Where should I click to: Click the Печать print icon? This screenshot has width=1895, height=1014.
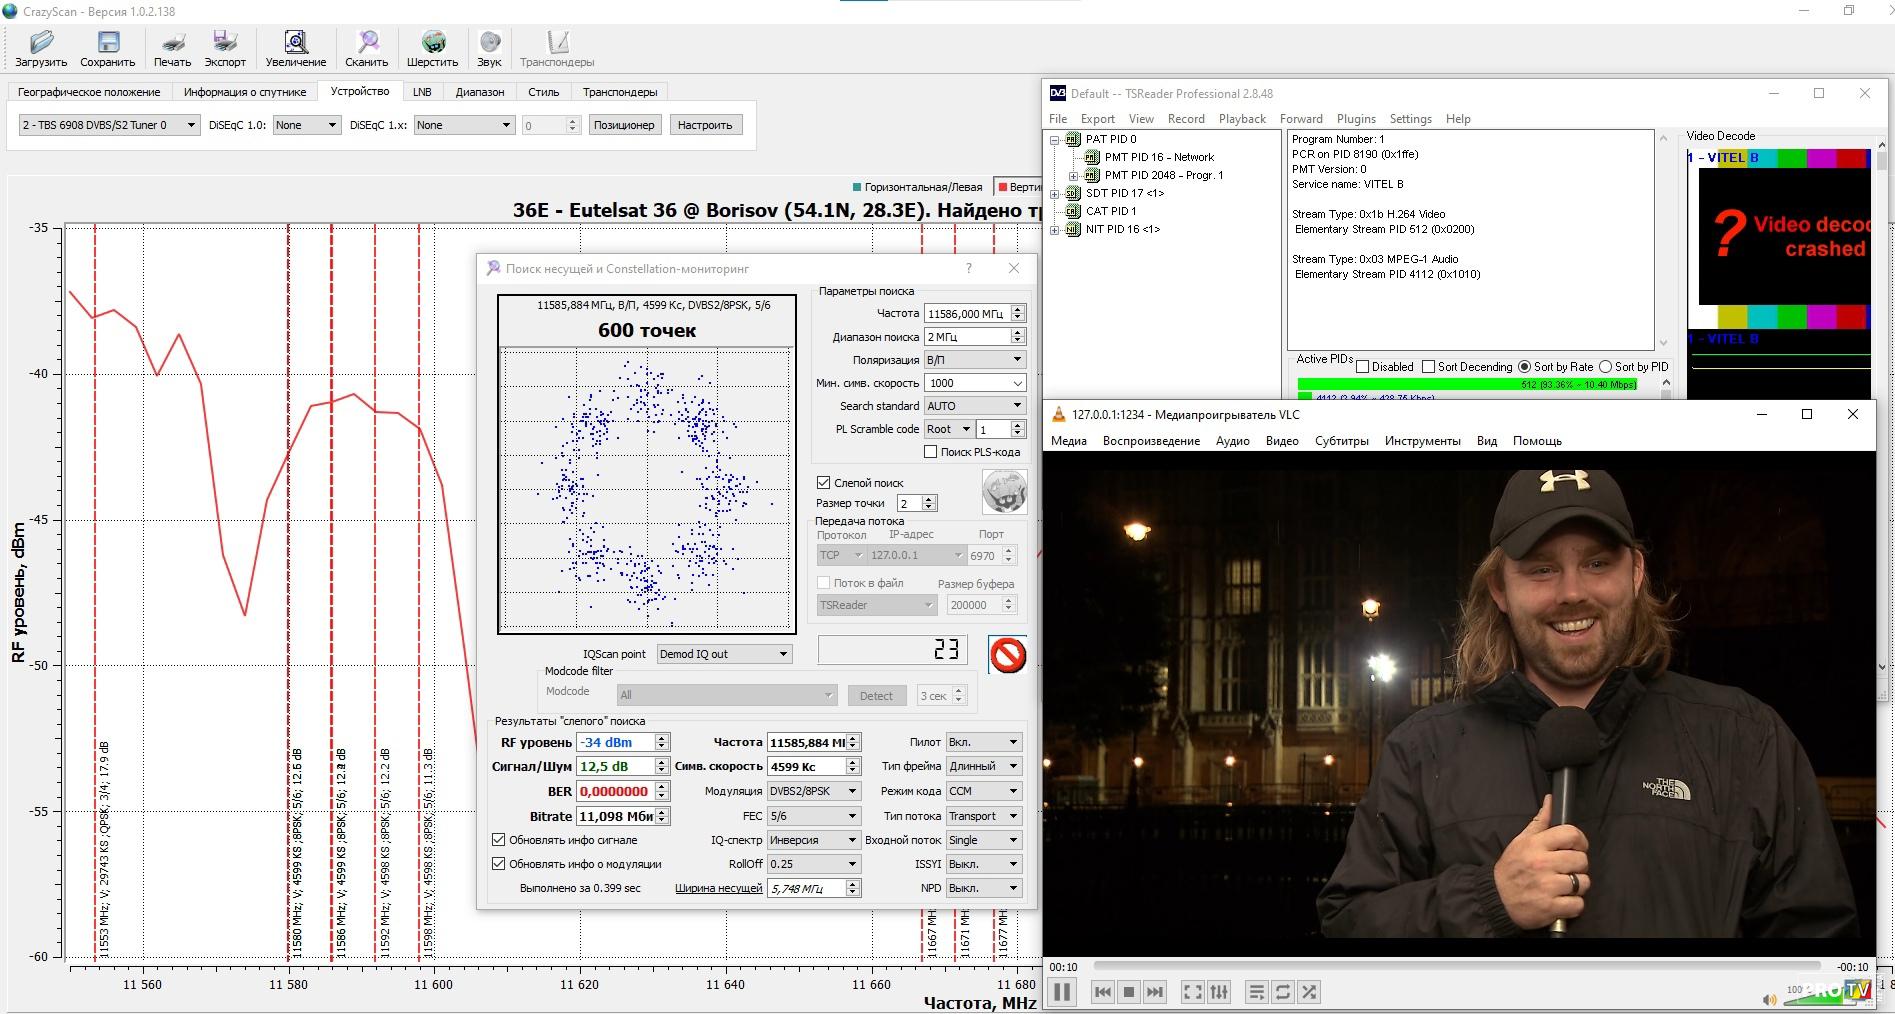pyautogui.click(x=172, y=48)
